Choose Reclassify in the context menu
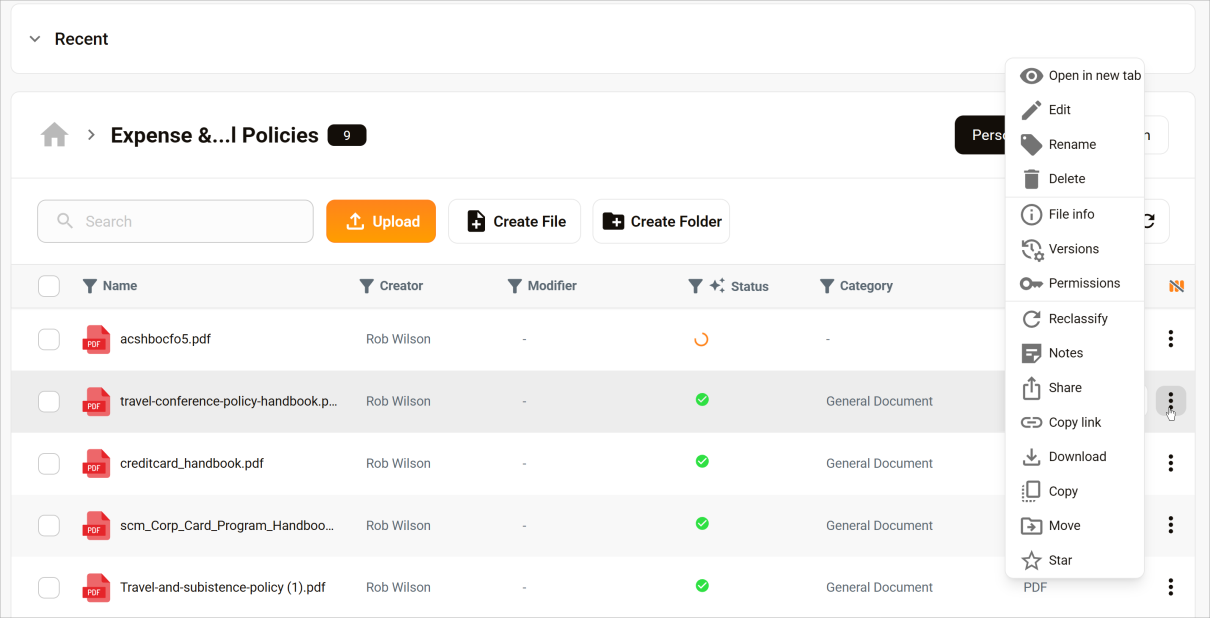The width and height of the screenshot is (1210, 618). point(1075,319)
